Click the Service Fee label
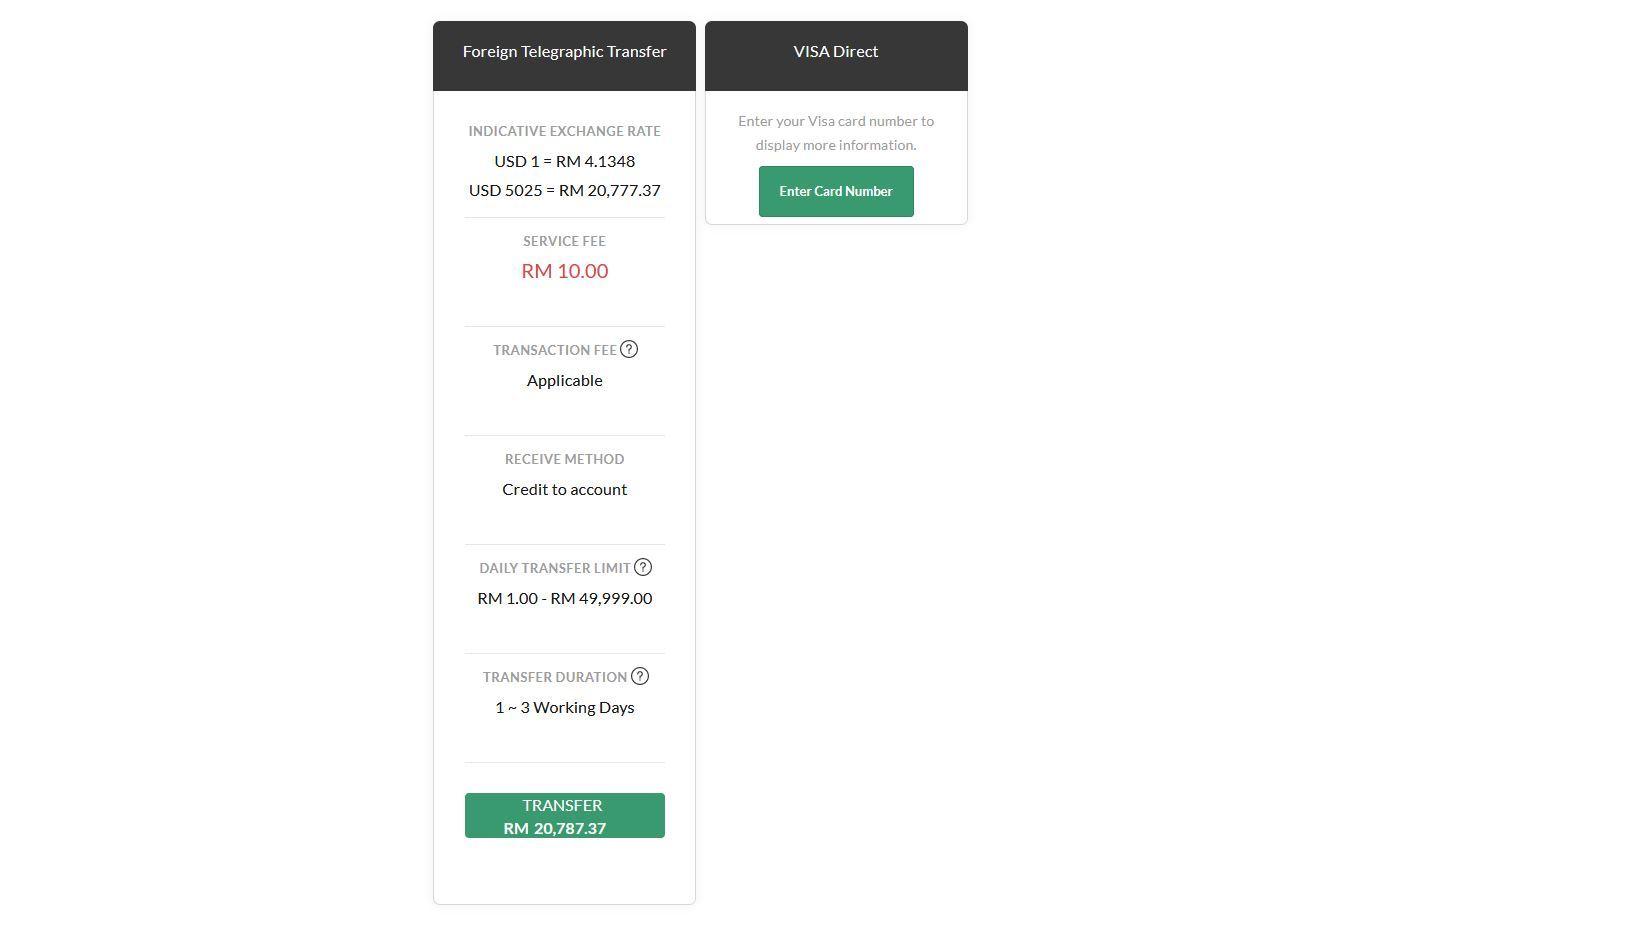The height and width of the screenshot is (933, 1644). pos(564,241)
